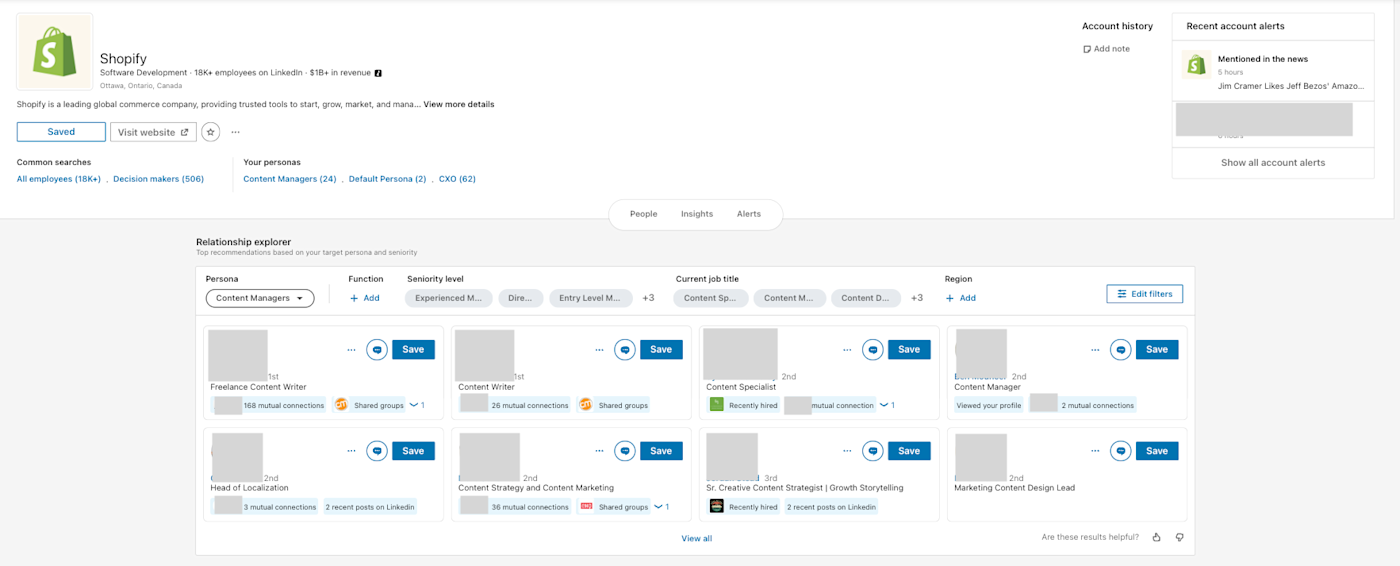Open Default Persona (2) link
1400x566 pixels.
point(387,179)
